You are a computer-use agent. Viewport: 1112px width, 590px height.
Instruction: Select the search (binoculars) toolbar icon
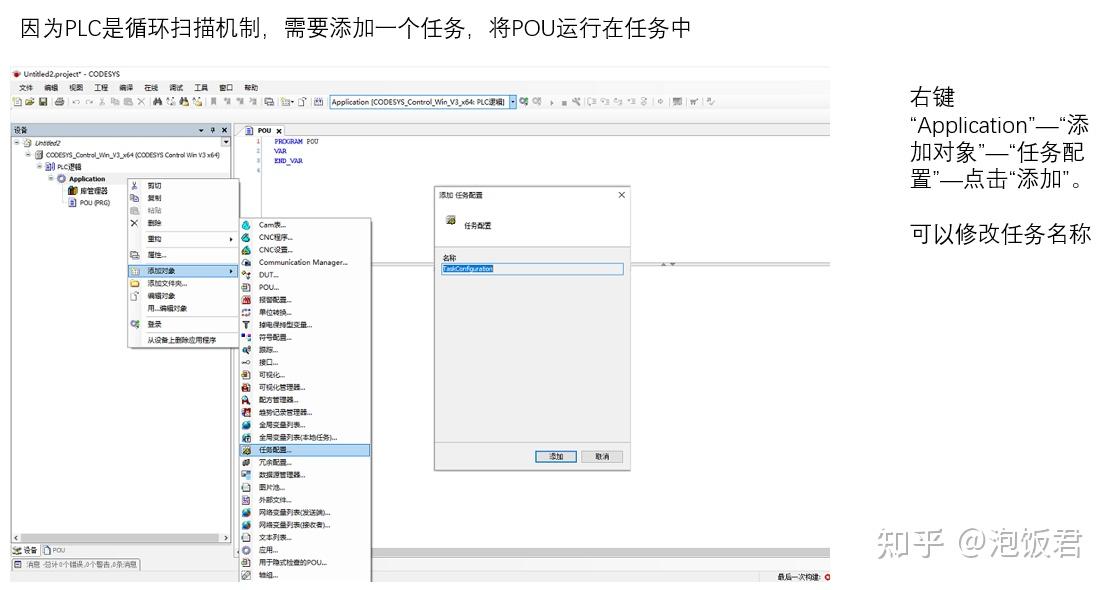(158, 101)
